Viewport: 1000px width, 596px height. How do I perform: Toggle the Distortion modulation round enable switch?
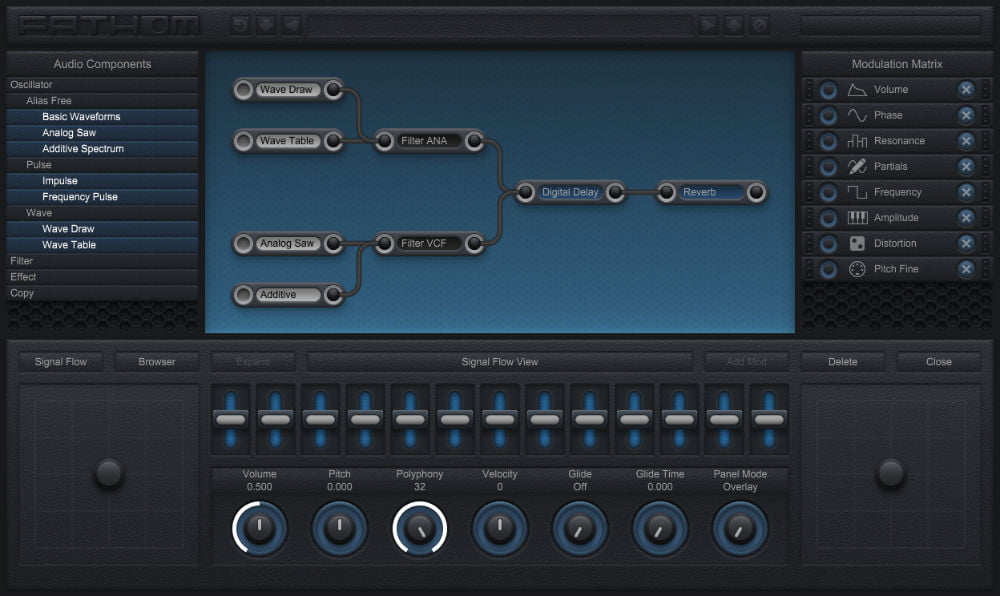[x=828, y=243]
